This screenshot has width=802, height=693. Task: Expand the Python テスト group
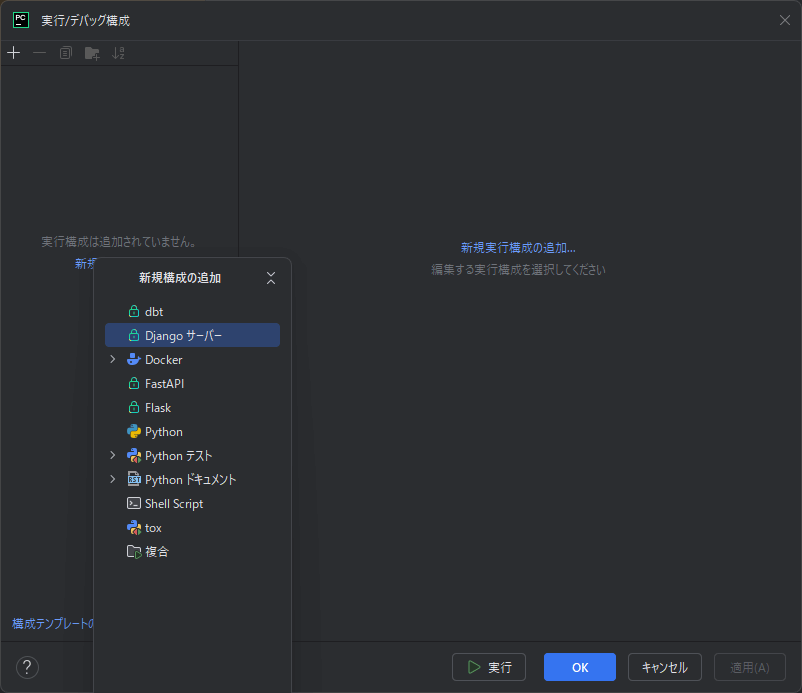[x=113, y=455]
